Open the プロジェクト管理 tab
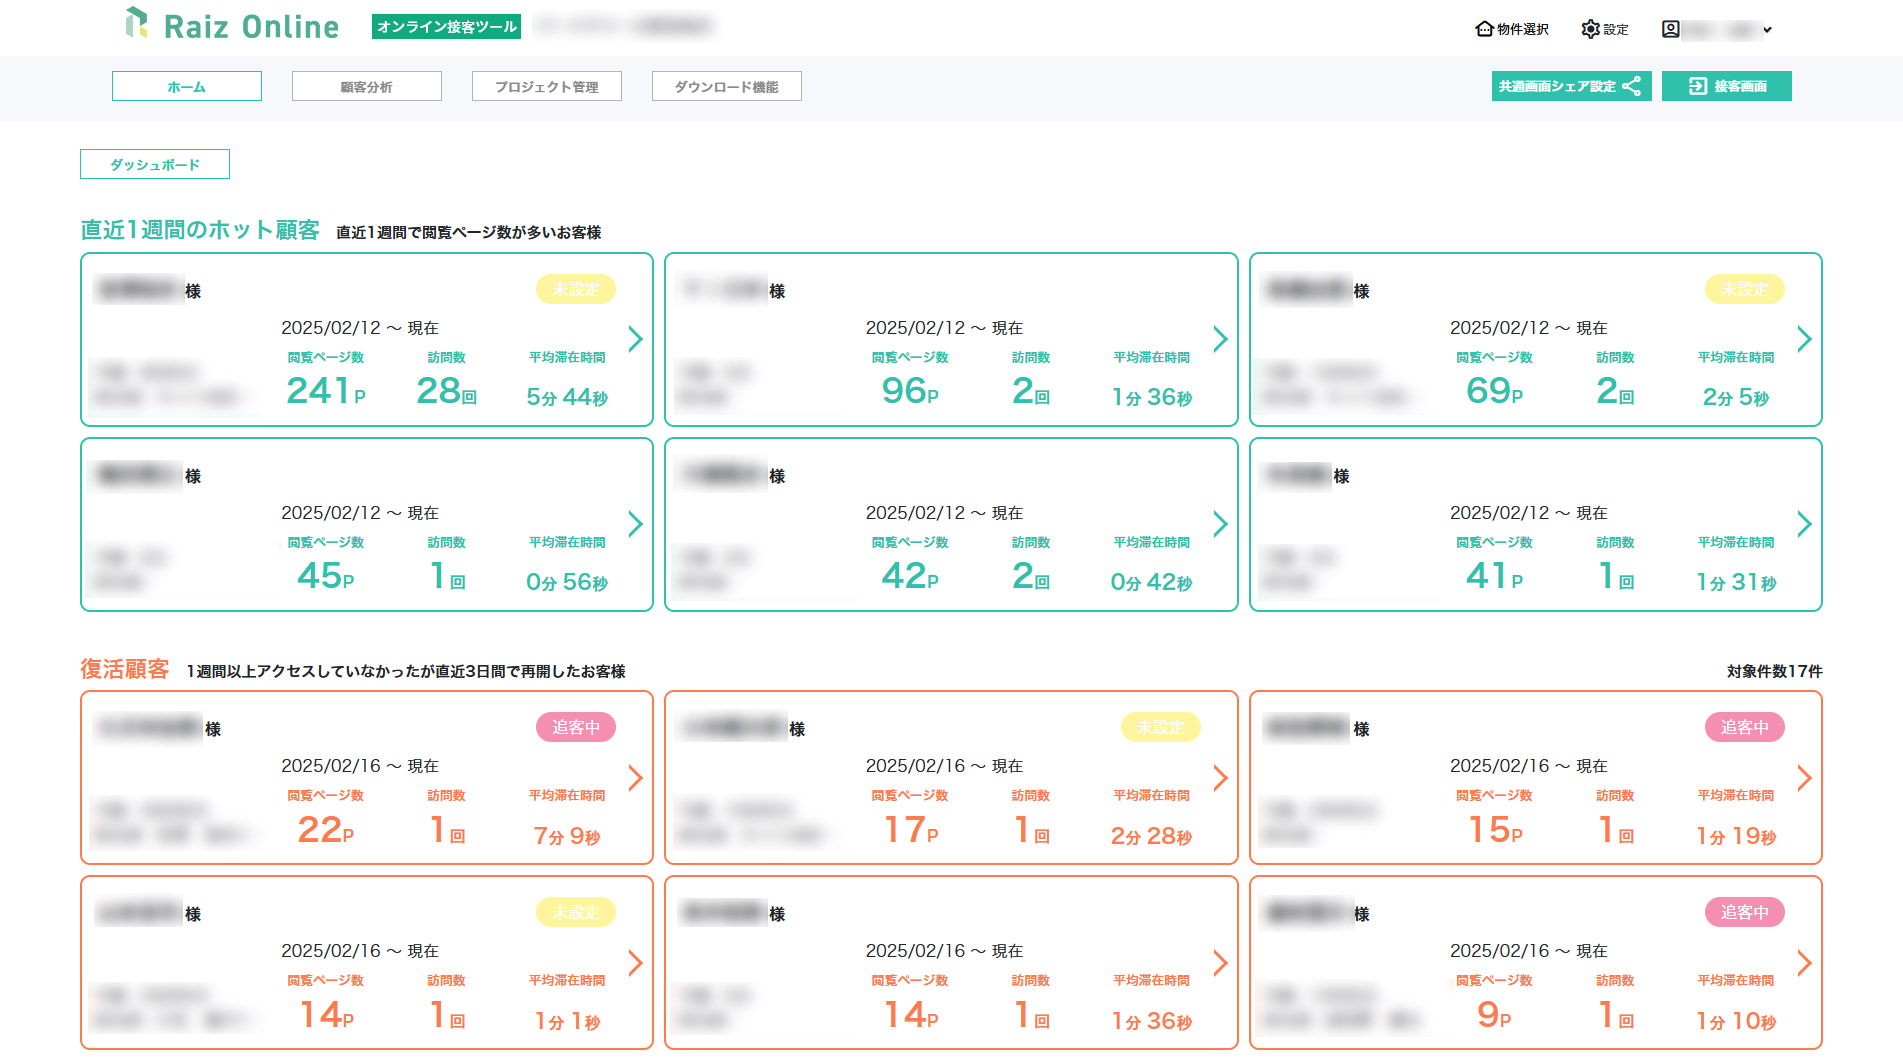This screenshot has width=1903, height=1064. [x=546, y=86]
